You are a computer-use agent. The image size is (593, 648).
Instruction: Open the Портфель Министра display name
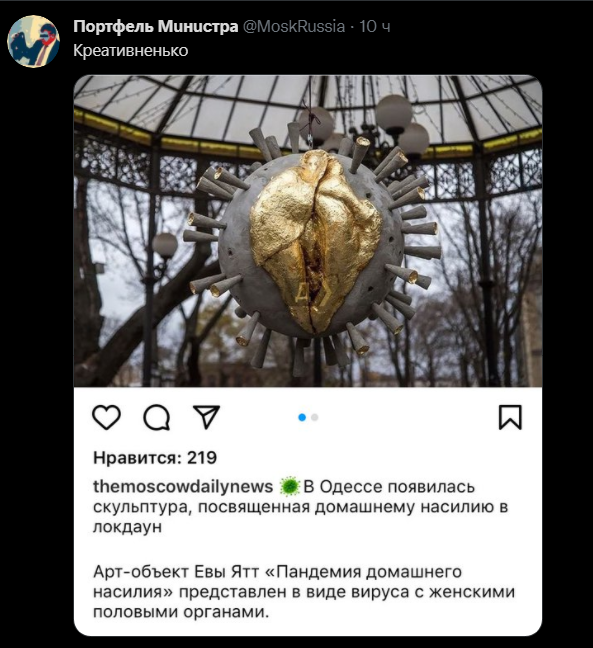[x=156, y=26]
